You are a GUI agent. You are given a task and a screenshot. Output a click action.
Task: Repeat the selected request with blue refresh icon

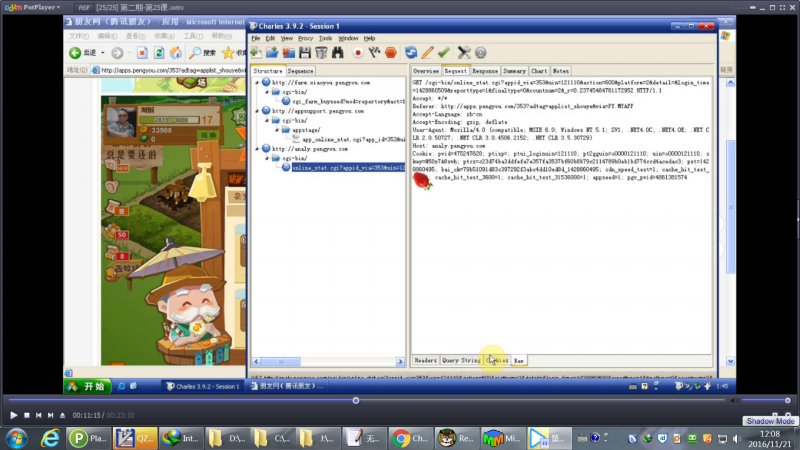(411, 53)
